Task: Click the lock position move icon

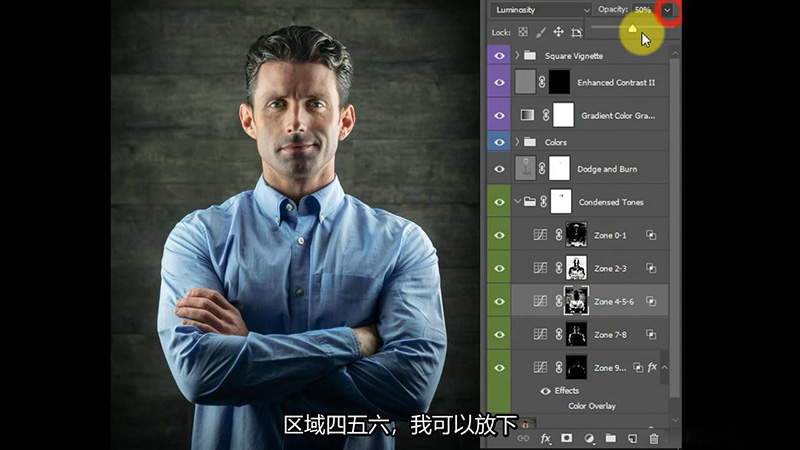Action: point(559,32)
